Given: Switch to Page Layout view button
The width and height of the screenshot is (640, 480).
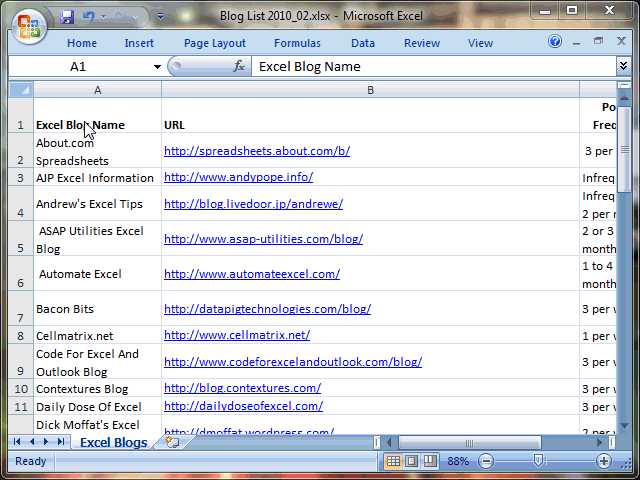Looking at the screenshot, I should coord(412,461).
